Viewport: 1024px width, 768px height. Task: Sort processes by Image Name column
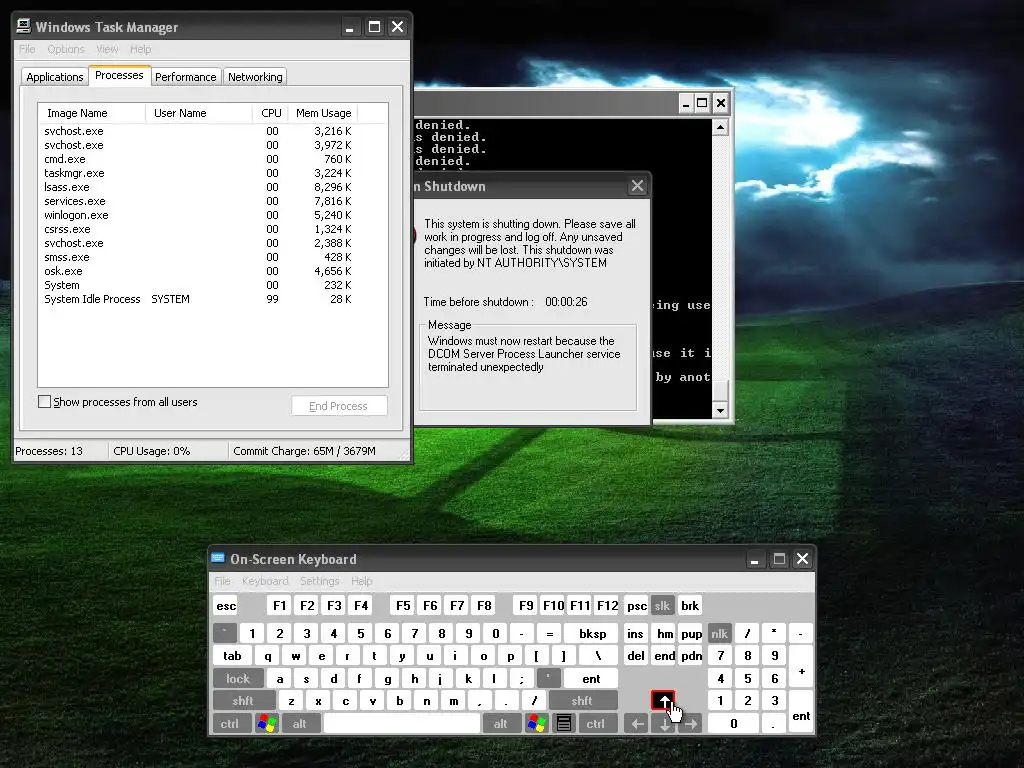[92, 113]
